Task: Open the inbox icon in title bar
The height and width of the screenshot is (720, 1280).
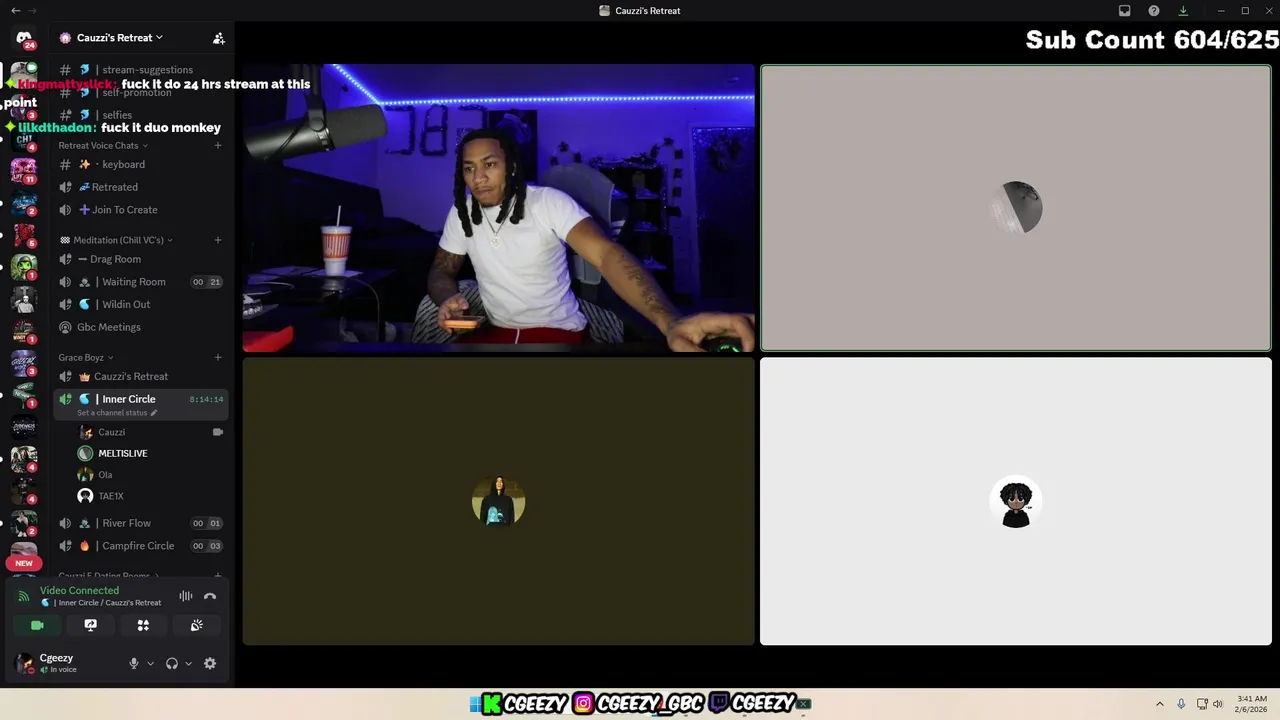Action: pyautogui.click(x=1124, y=11)
